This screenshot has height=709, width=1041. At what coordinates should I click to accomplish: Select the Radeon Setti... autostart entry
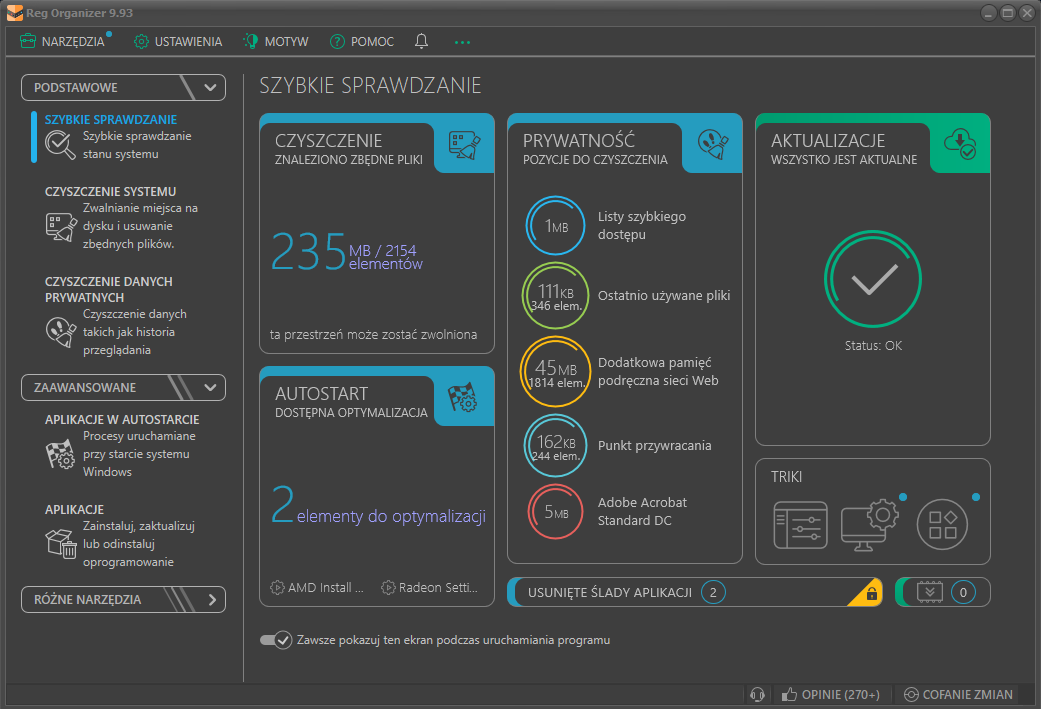click(x=429, y=588)
